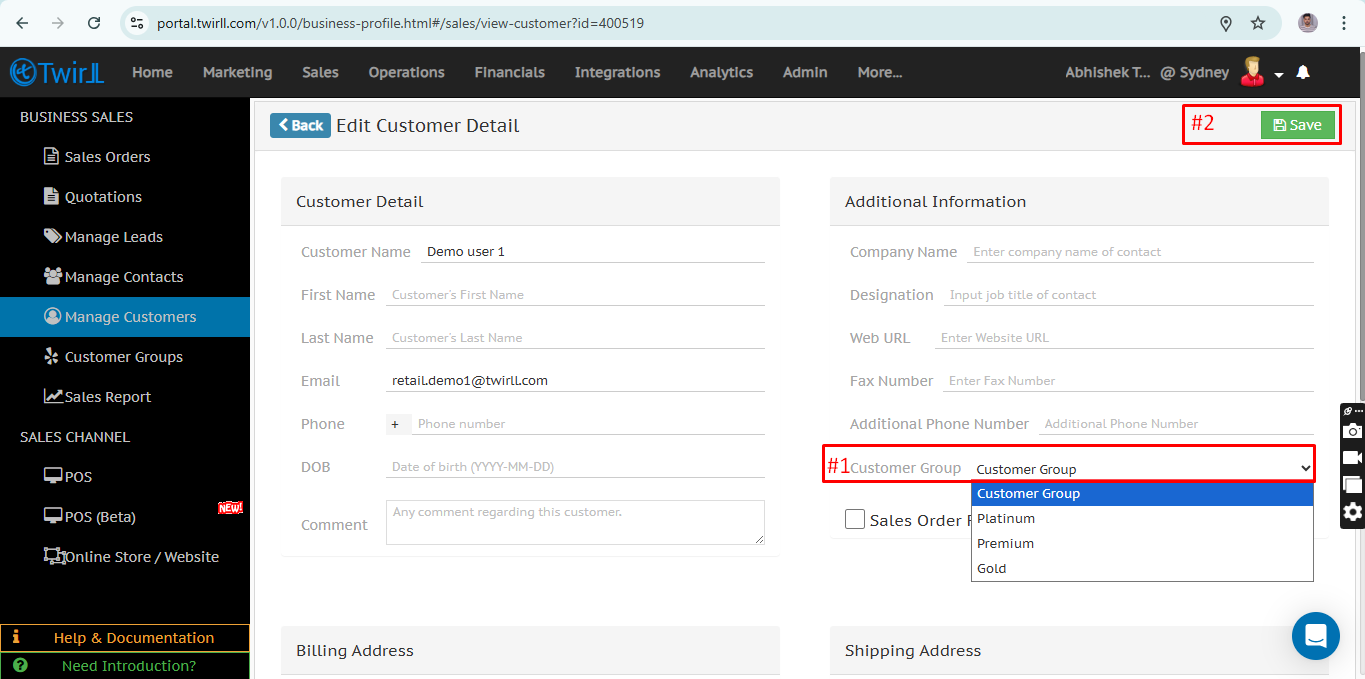
Task: Open Help & Documentation
Action: point(125,638)
